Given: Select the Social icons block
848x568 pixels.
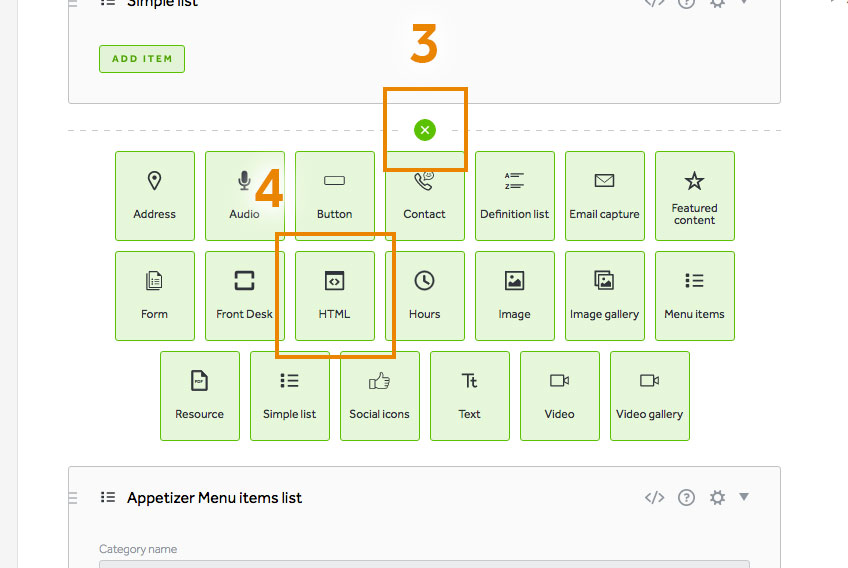Looking at the screenshot, I should pos(379,396).
